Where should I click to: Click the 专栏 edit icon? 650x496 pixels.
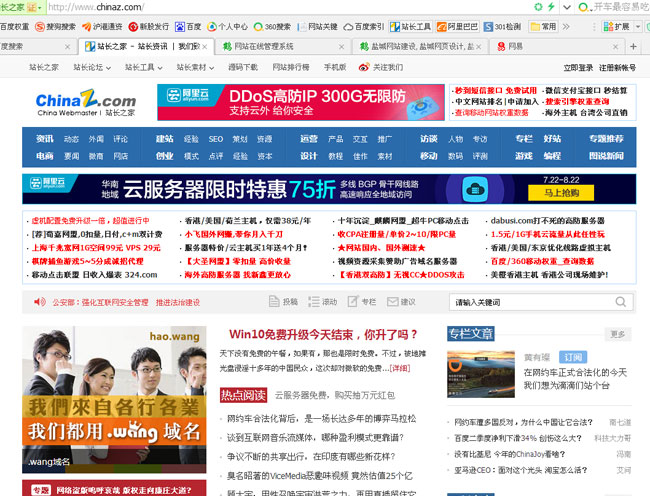(x=352, y=301)
